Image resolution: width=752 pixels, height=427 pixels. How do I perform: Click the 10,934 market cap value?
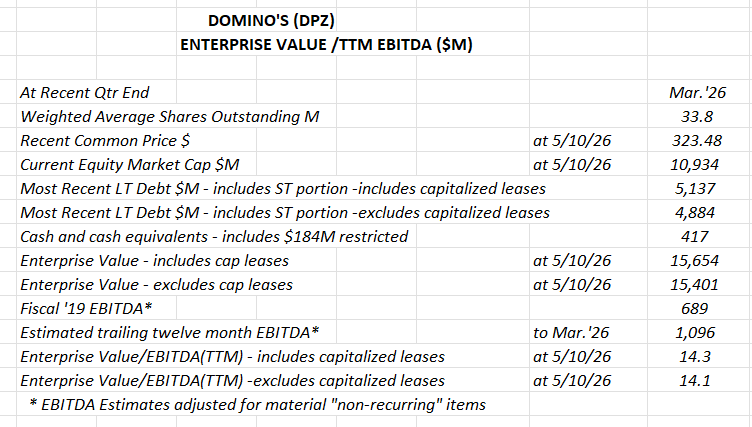tap(694, 165)
